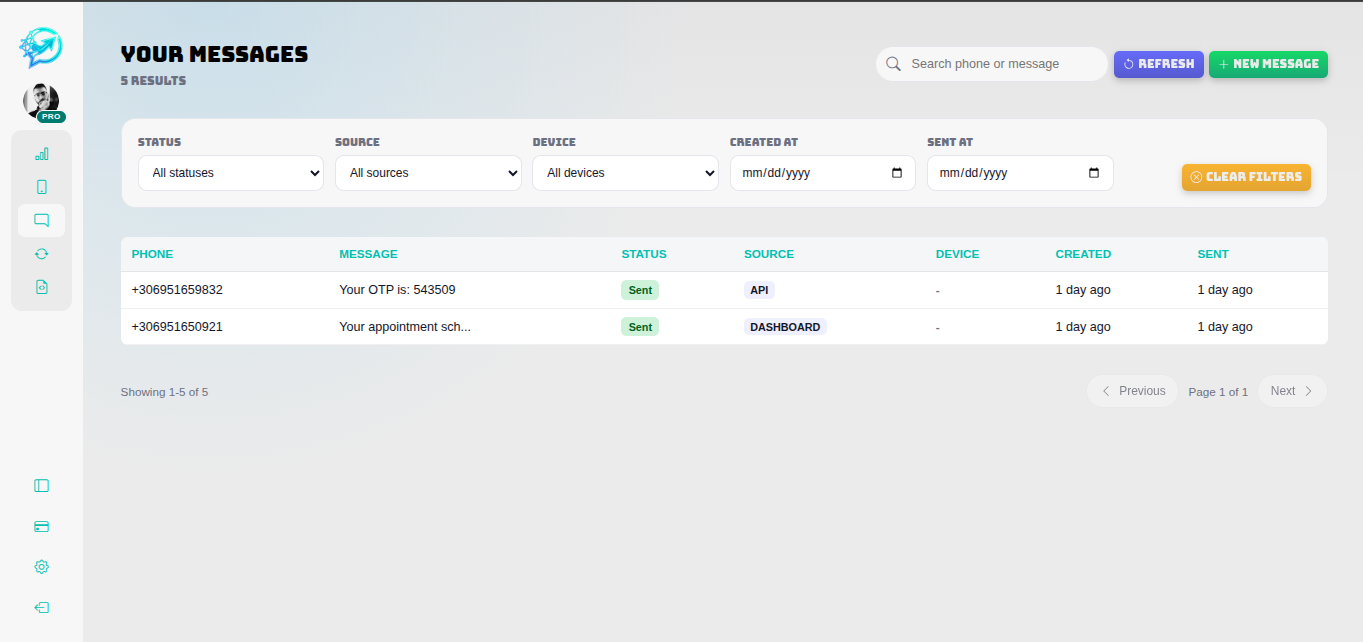Click the DASHBOARD source tag
This screenshot has width=1363, height=642.
click(x=785, y=327)
